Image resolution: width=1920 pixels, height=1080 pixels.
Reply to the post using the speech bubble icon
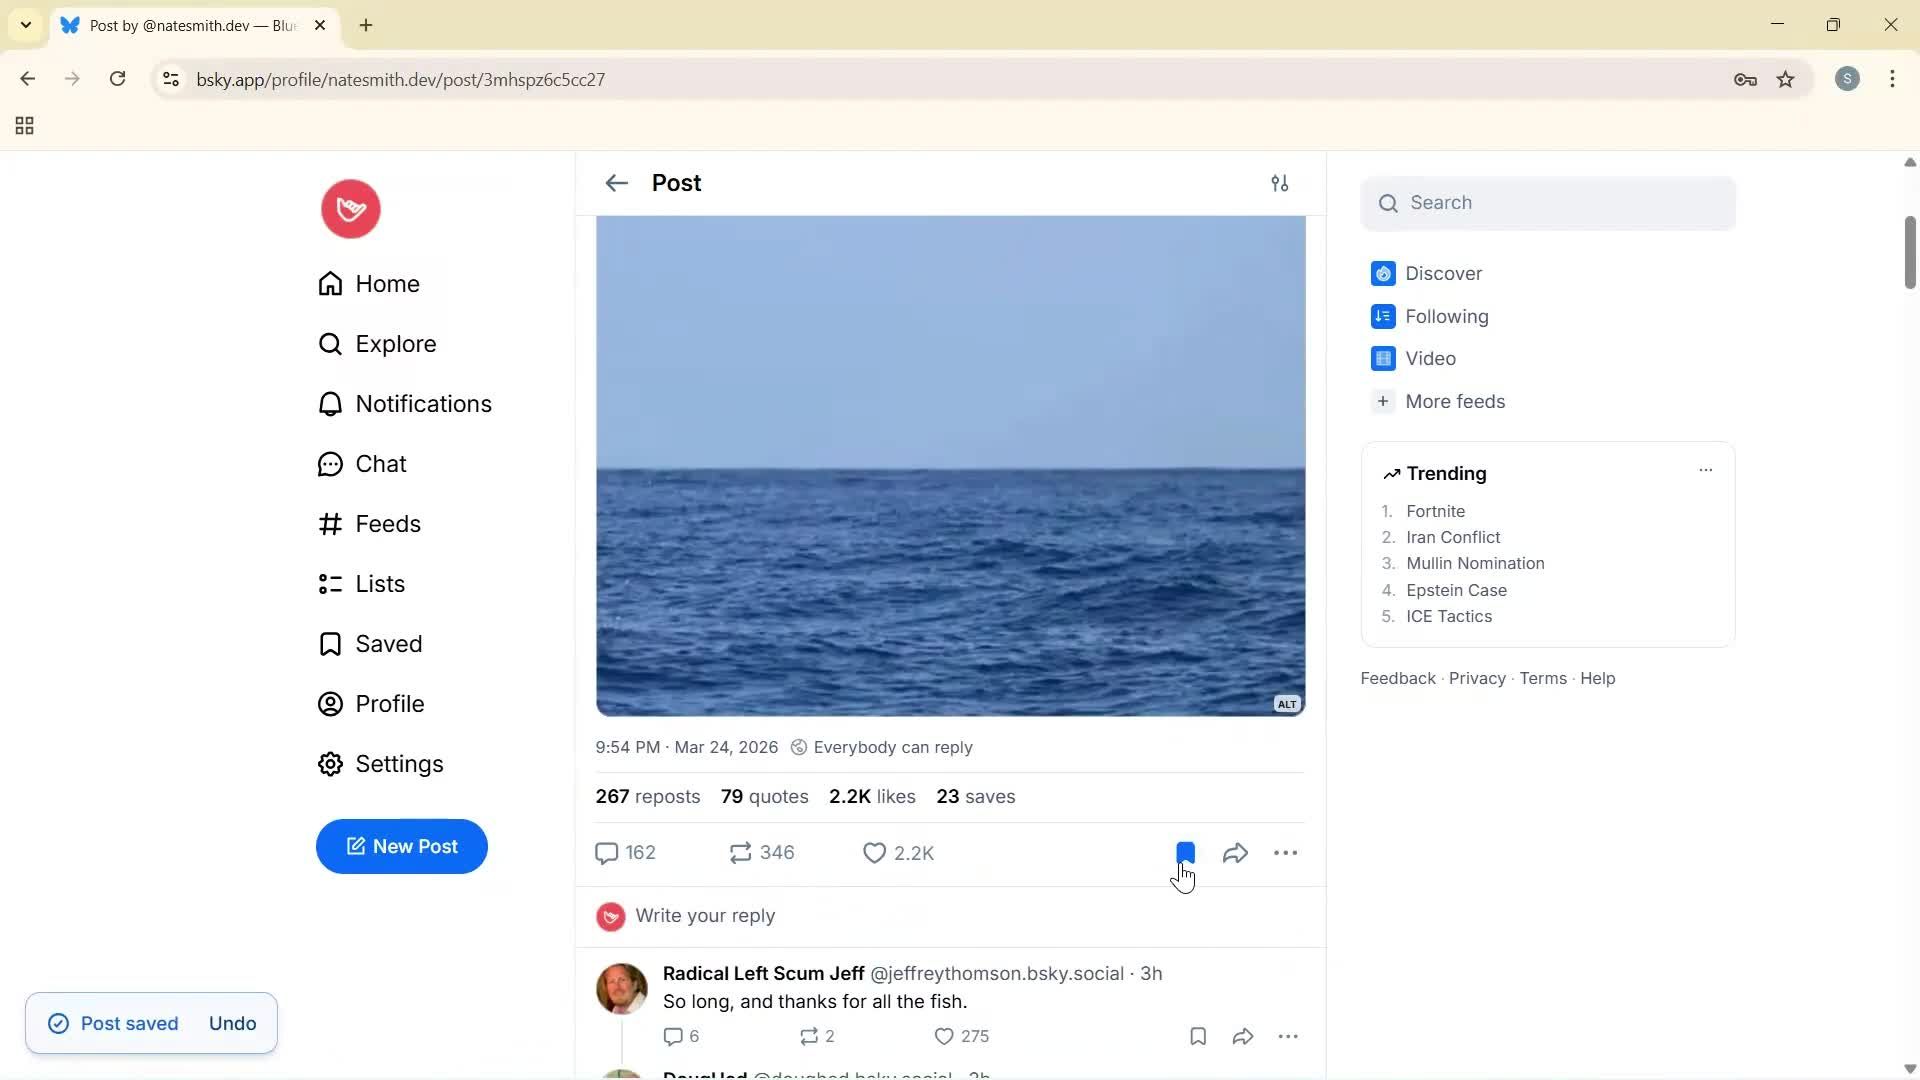(608, 852)
